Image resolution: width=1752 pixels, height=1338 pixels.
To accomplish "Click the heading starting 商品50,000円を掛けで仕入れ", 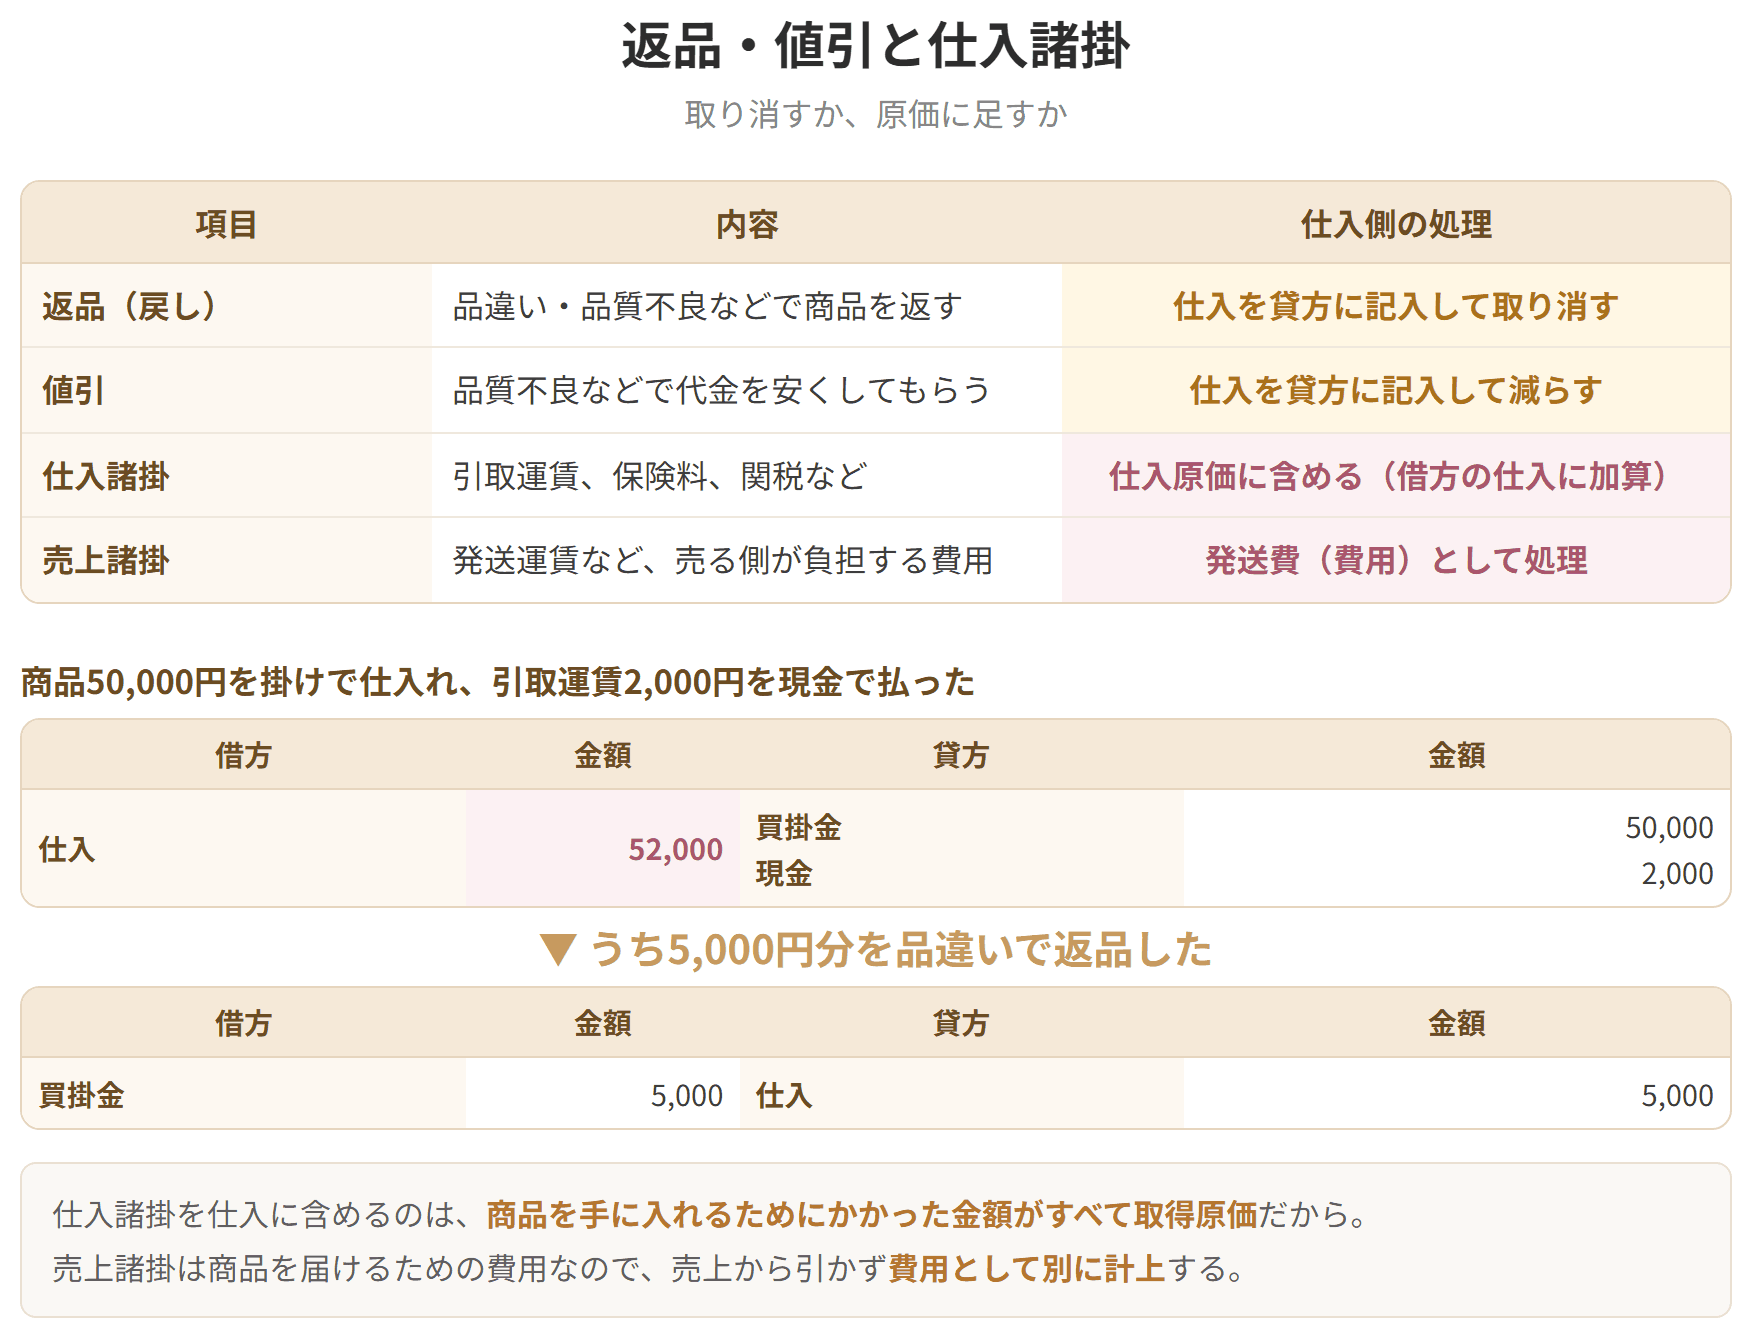I will pos(497,682).
